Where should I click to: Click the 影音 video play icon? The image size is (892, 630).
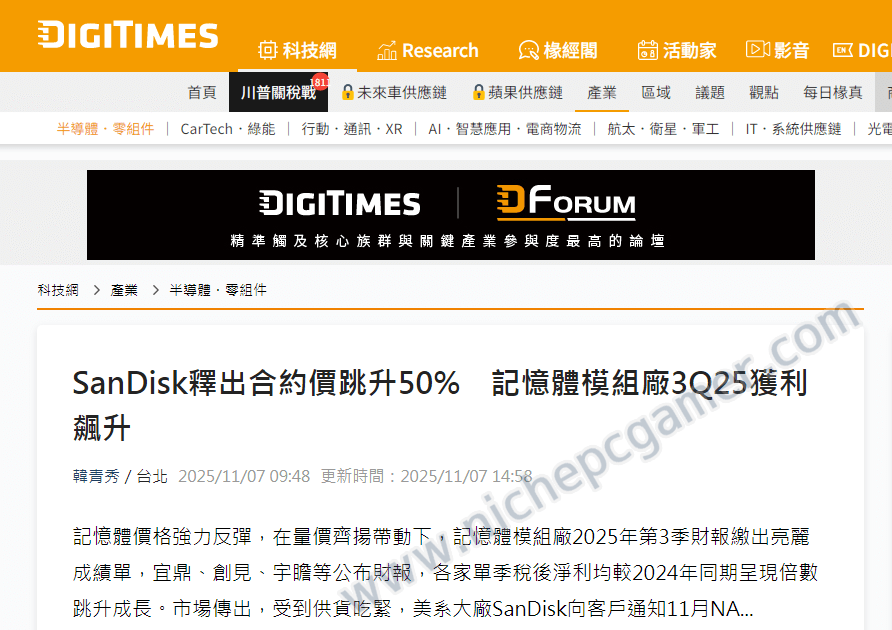(x=758, y=50)
